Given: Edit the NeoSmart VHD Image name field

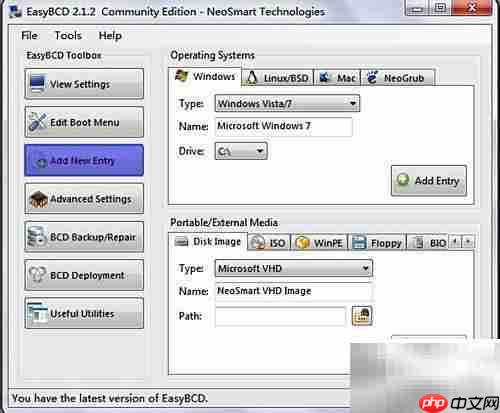Looking at the screenshot, I should (x=294, y=291).
